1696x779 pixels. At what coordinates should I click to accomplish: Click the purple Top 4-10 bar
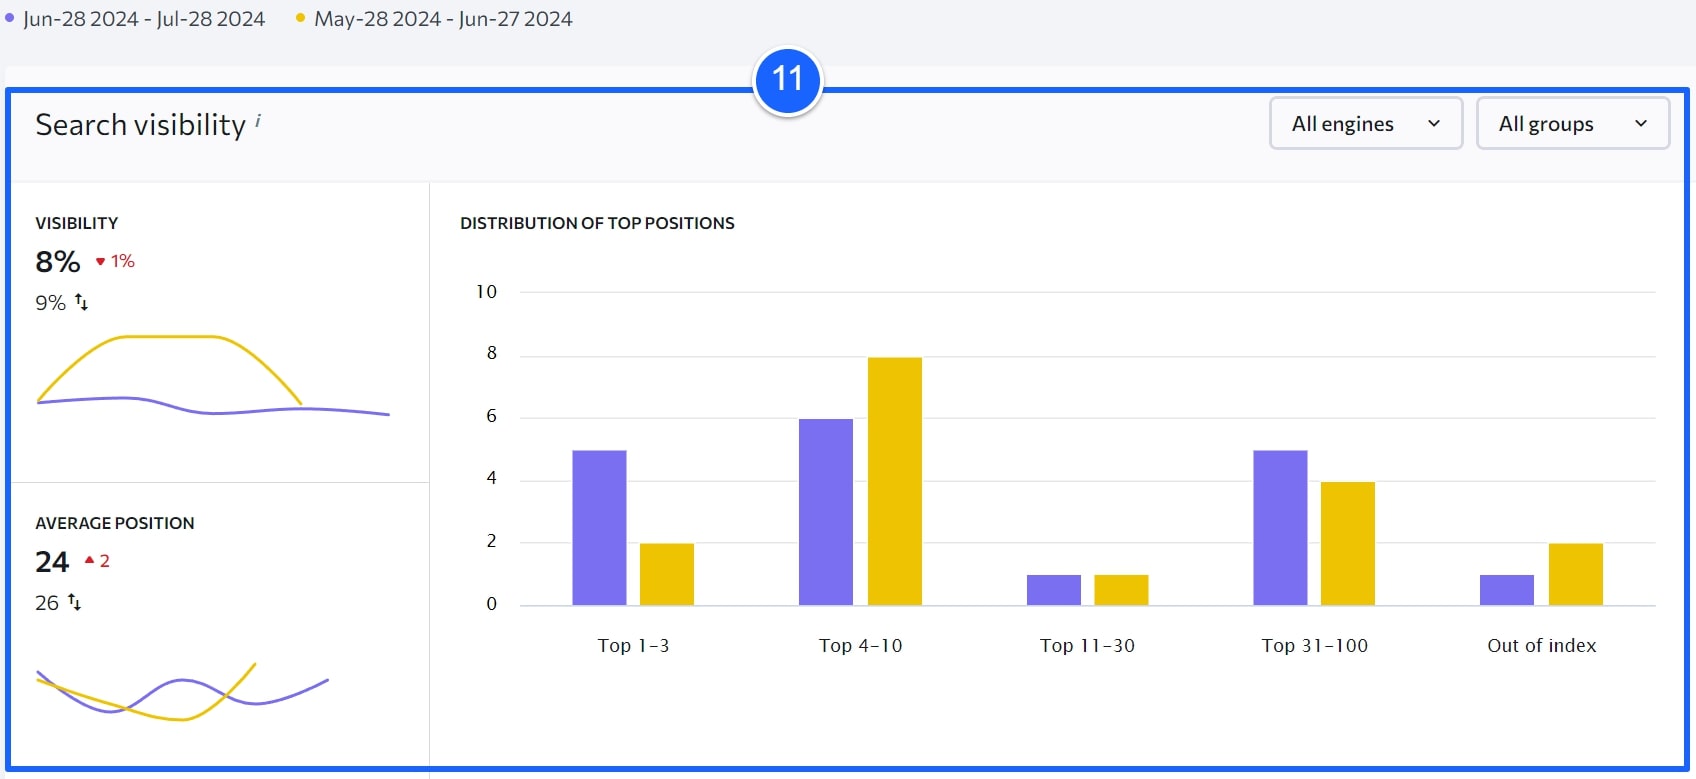click(826, 512)
